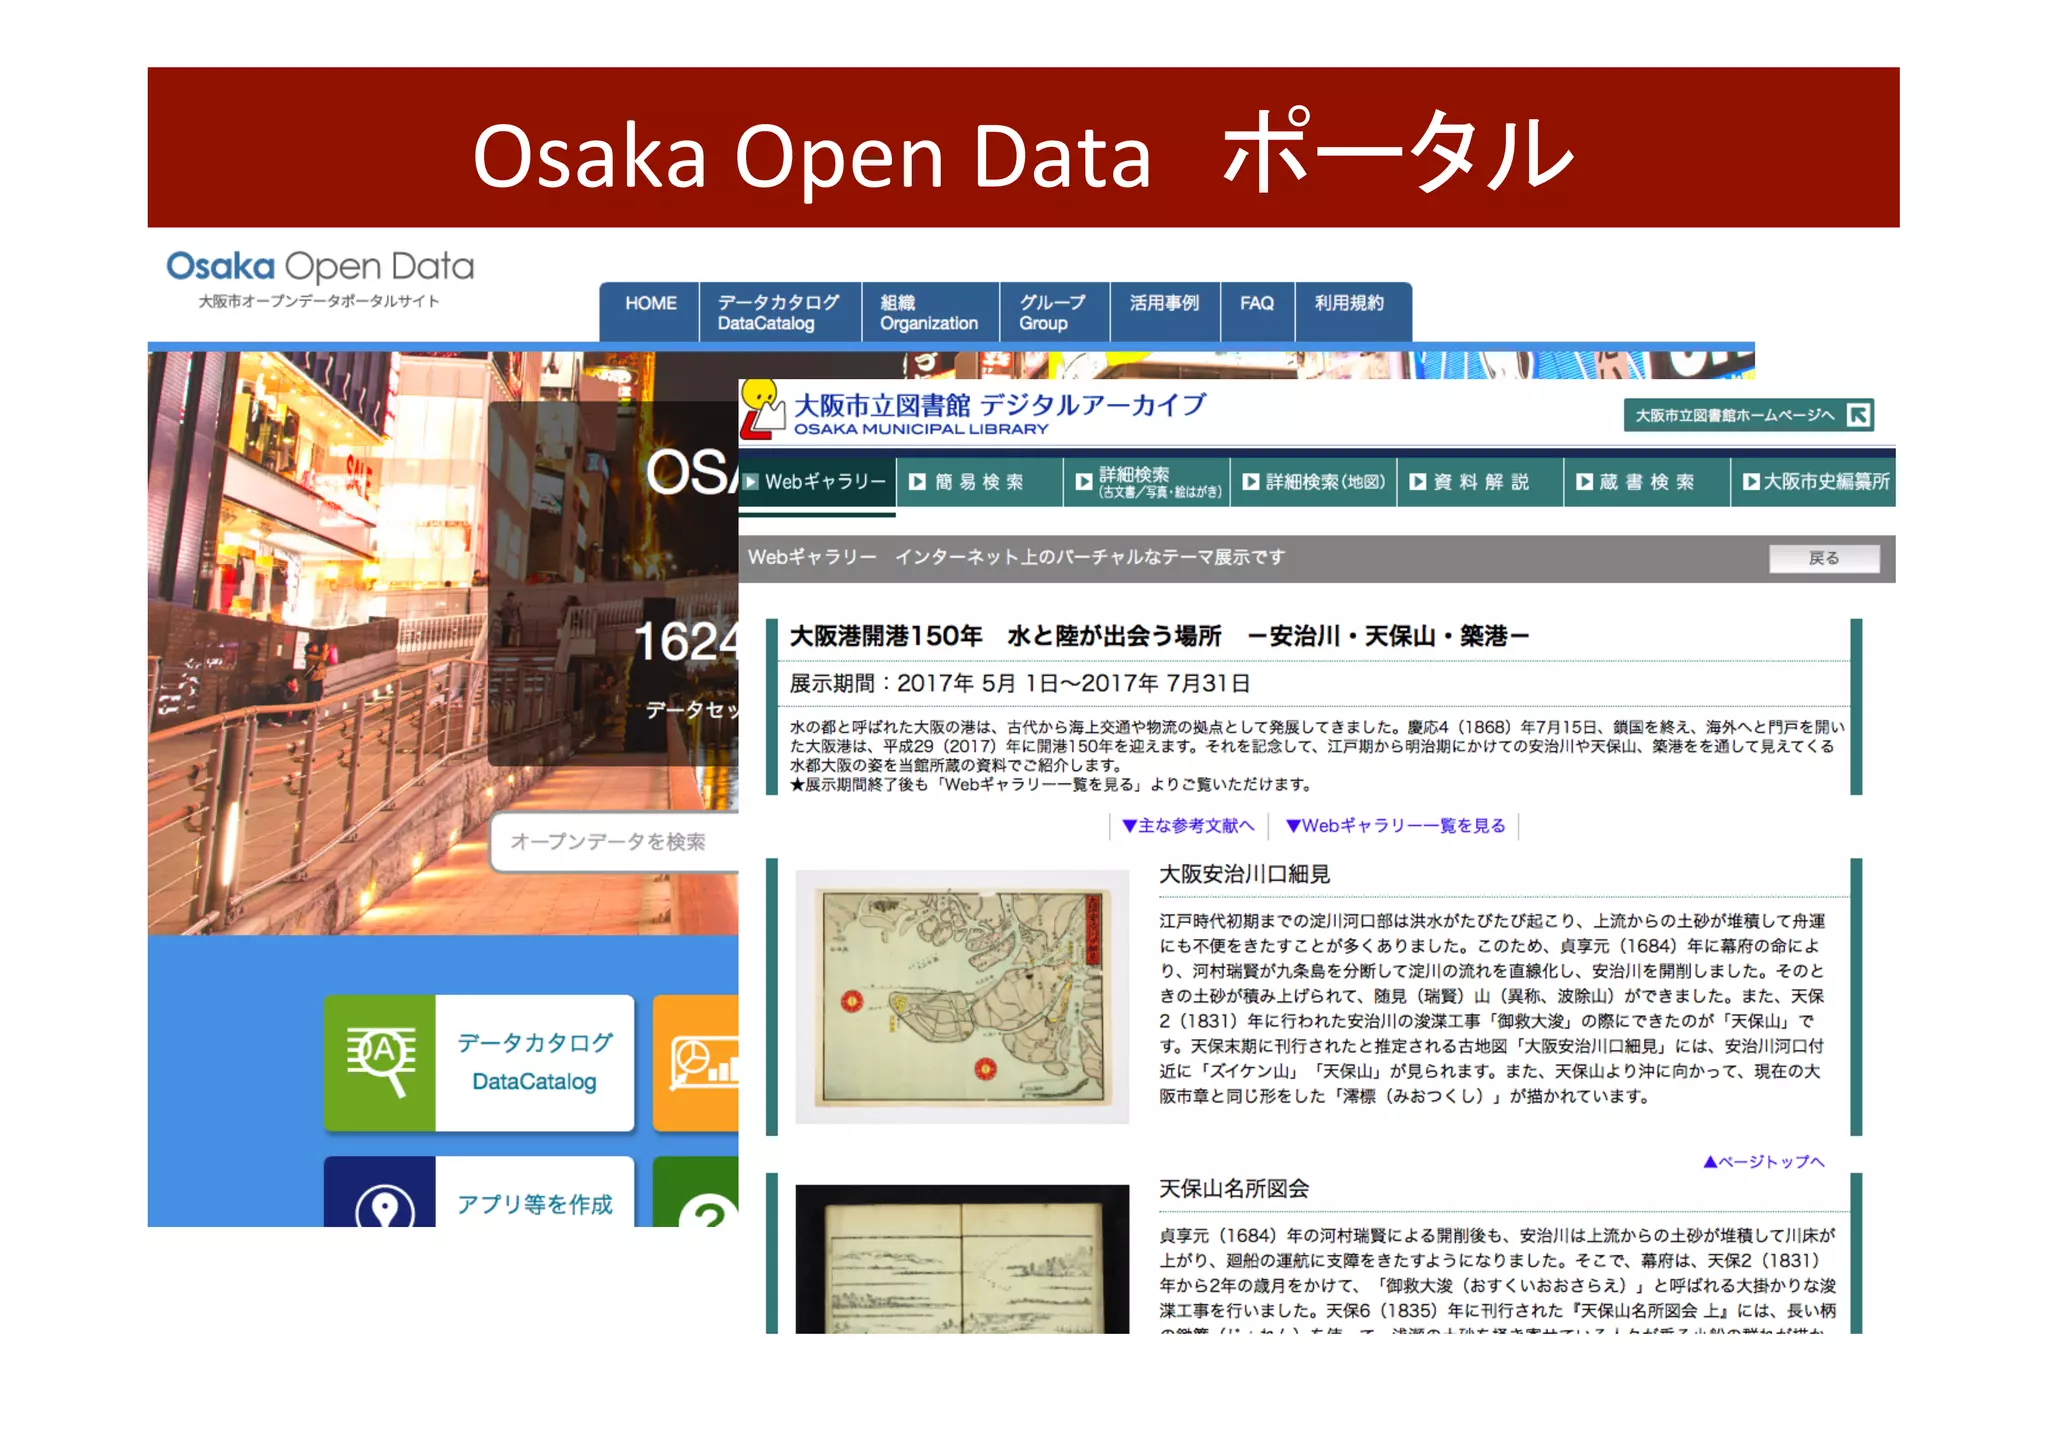This screenshot has height=1448, width=2048.
Task: Click the play arrow icon beside 詳細検索(地図)
Action: 1251,482
